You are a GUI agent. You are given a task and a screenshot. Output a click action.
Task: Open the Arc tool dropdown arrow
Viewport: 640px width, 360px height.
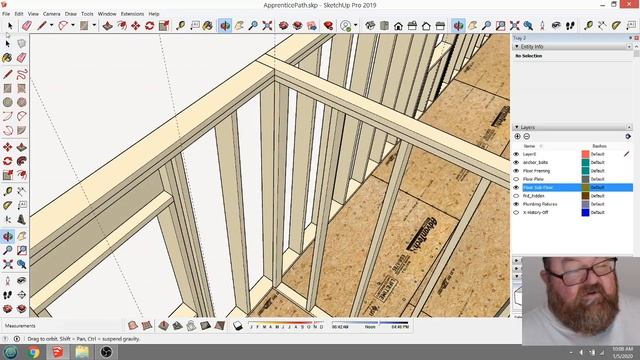(73, 26)
